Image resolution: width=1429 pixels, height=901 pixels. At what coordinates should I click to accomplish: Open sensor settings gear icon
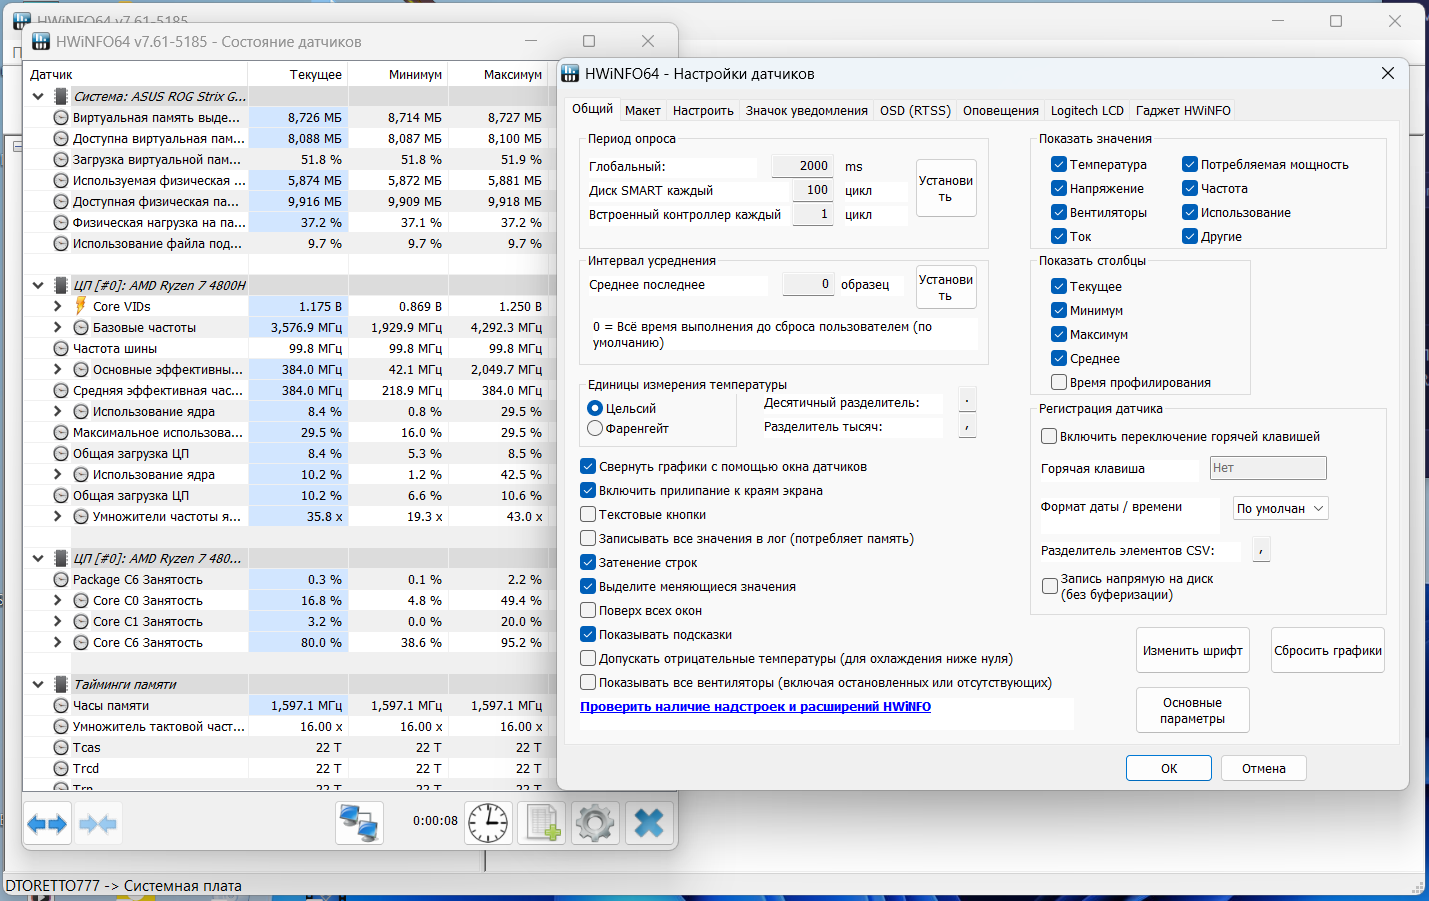[x=595, y=823]
